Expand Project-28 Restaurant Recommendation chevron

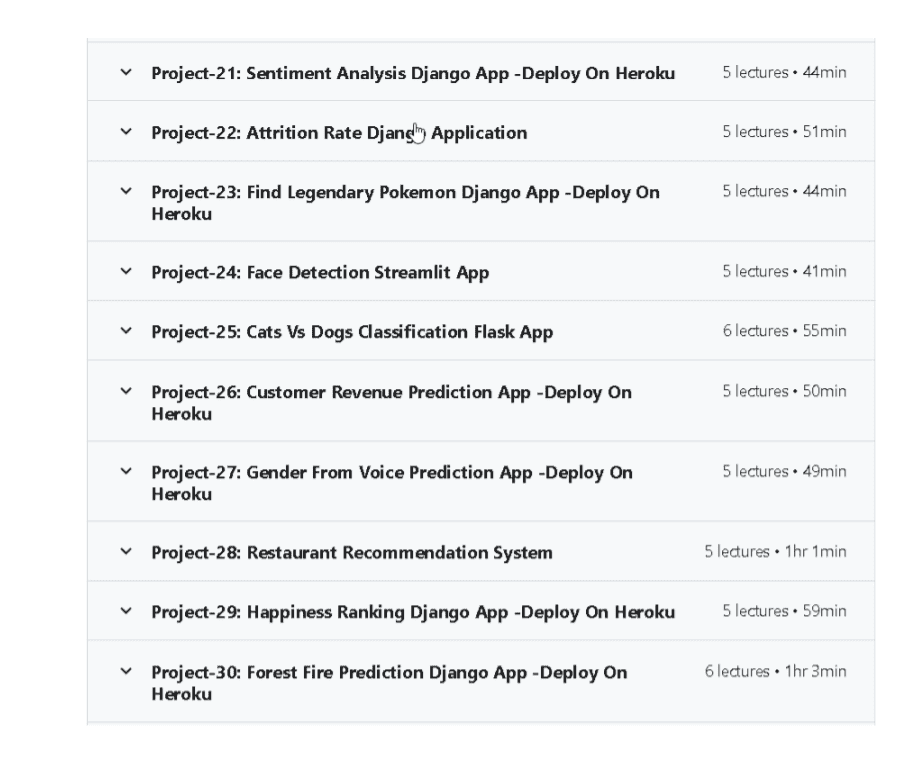(x=126, y=552)
